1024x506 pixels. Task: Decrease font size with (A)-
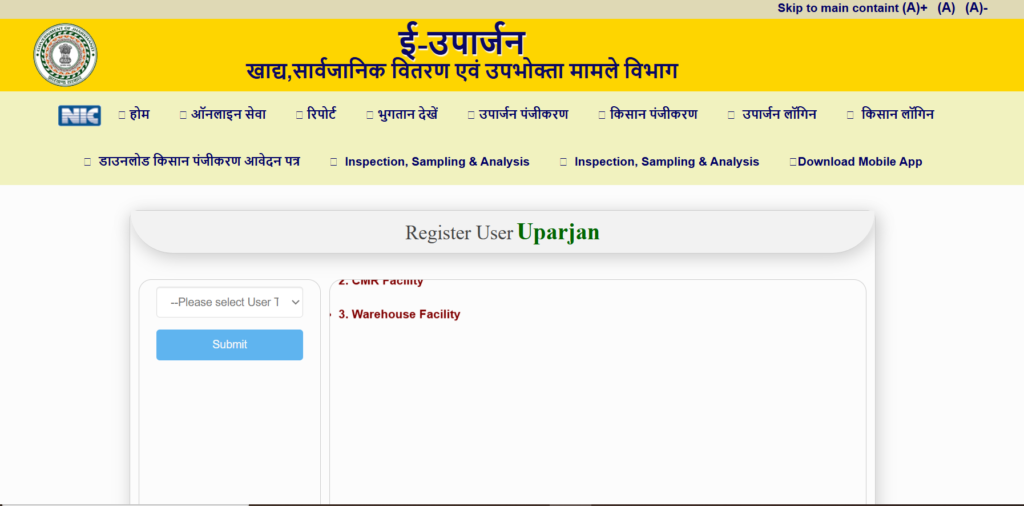976,8
